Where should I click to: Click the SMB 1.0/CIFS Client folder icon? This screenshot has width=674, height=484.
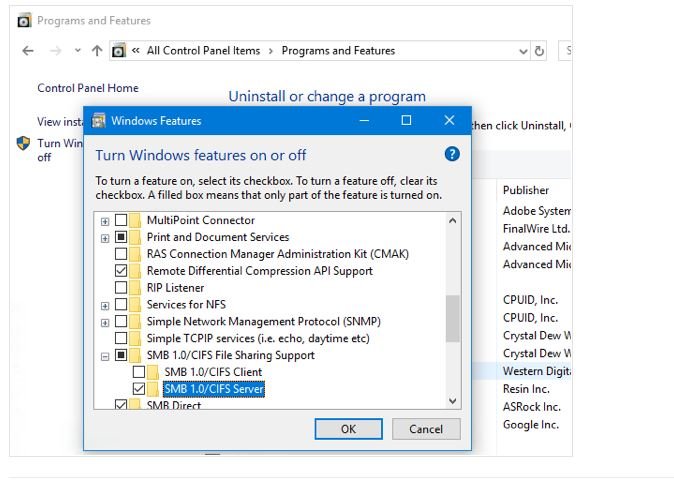click(153, 372)
